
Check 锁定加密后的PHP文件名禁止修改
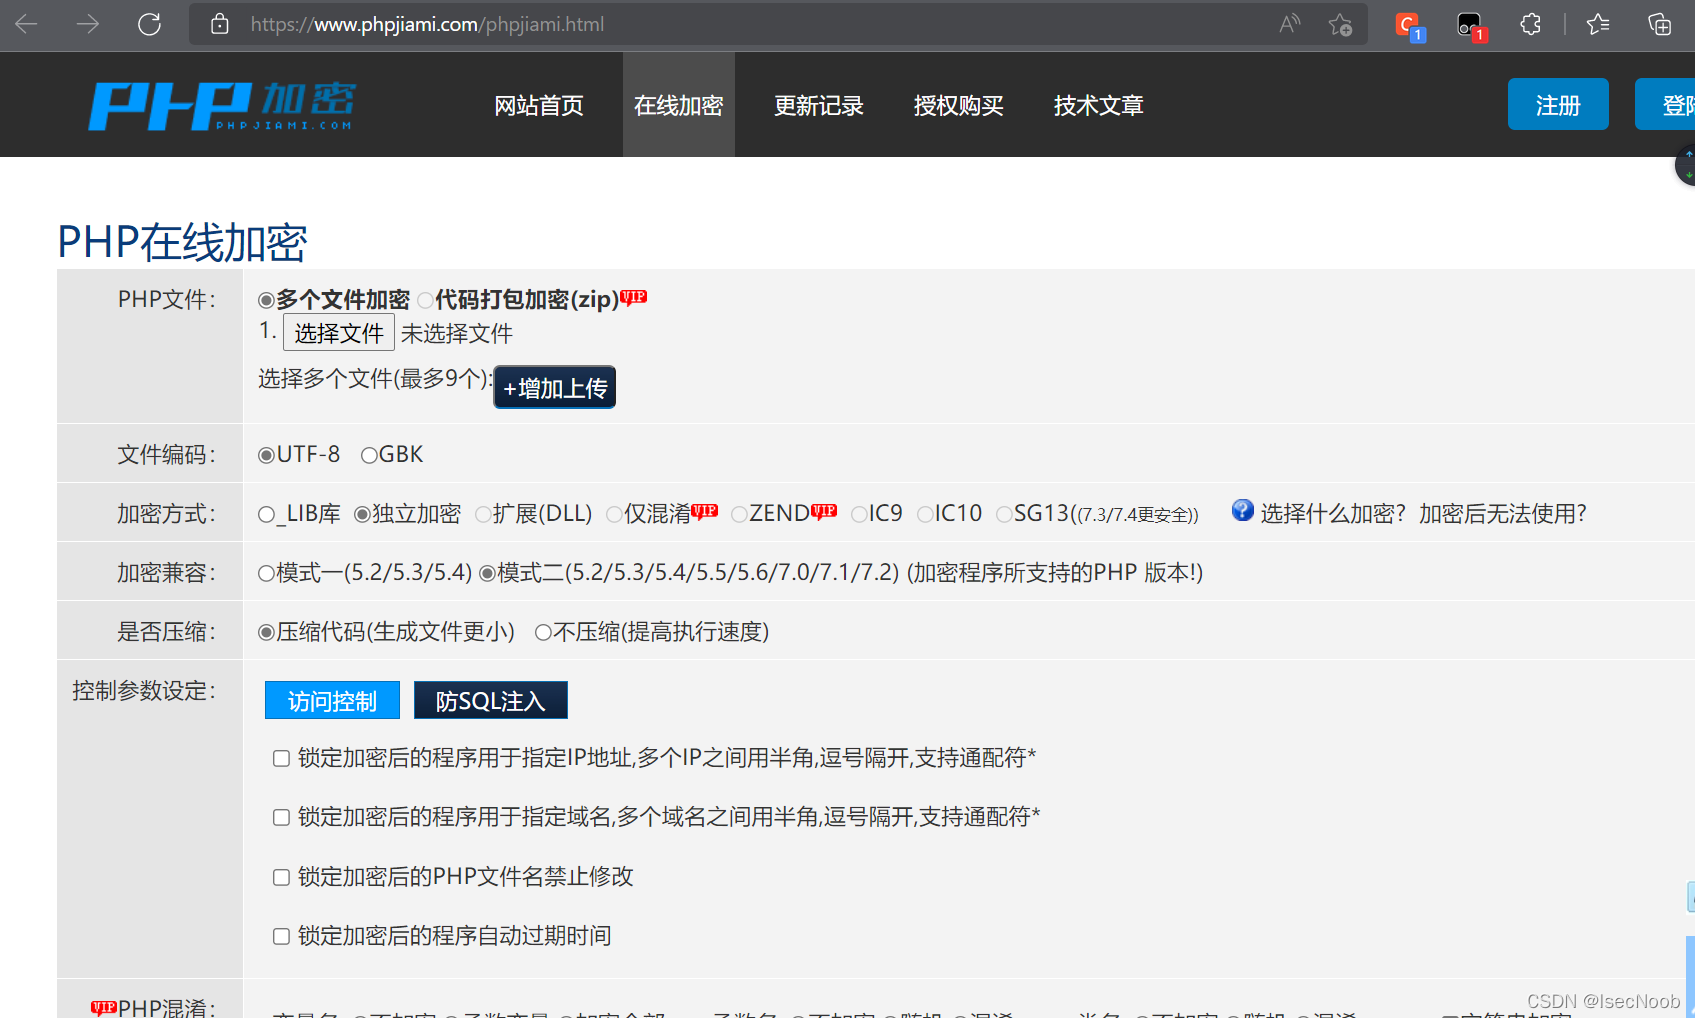281,877
